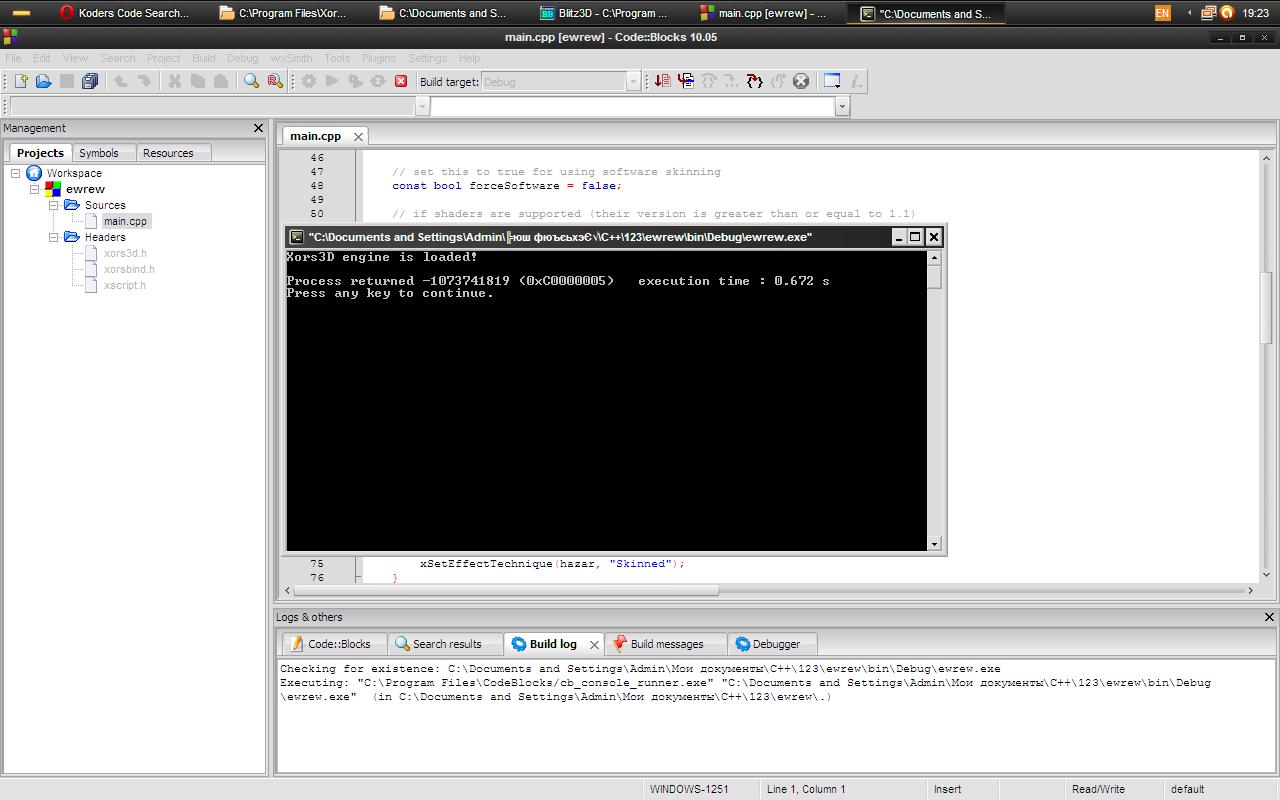Click the Save all files icon
Screen dimensions: 1280x800
[x=90, y=81]
